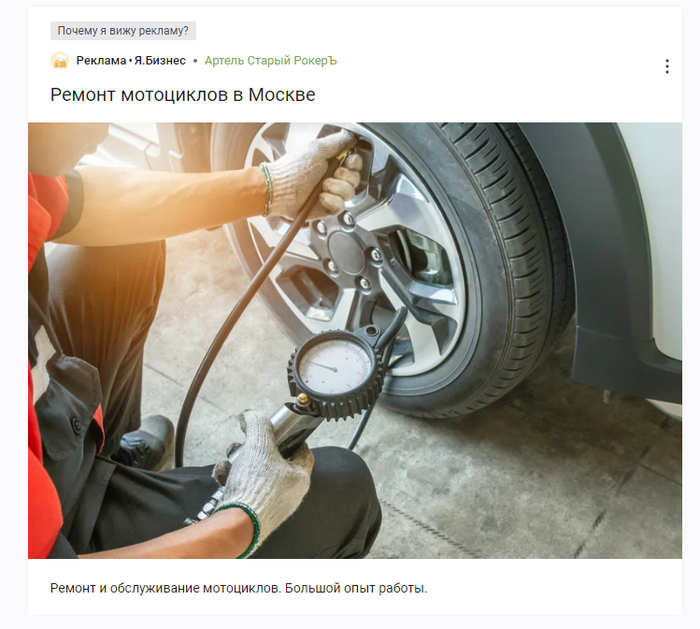Image resolution: width=700 pixels, height=629 pixels.
Task: Click the brass valve fitting on the gauge
Action: (x=302, y=399)
